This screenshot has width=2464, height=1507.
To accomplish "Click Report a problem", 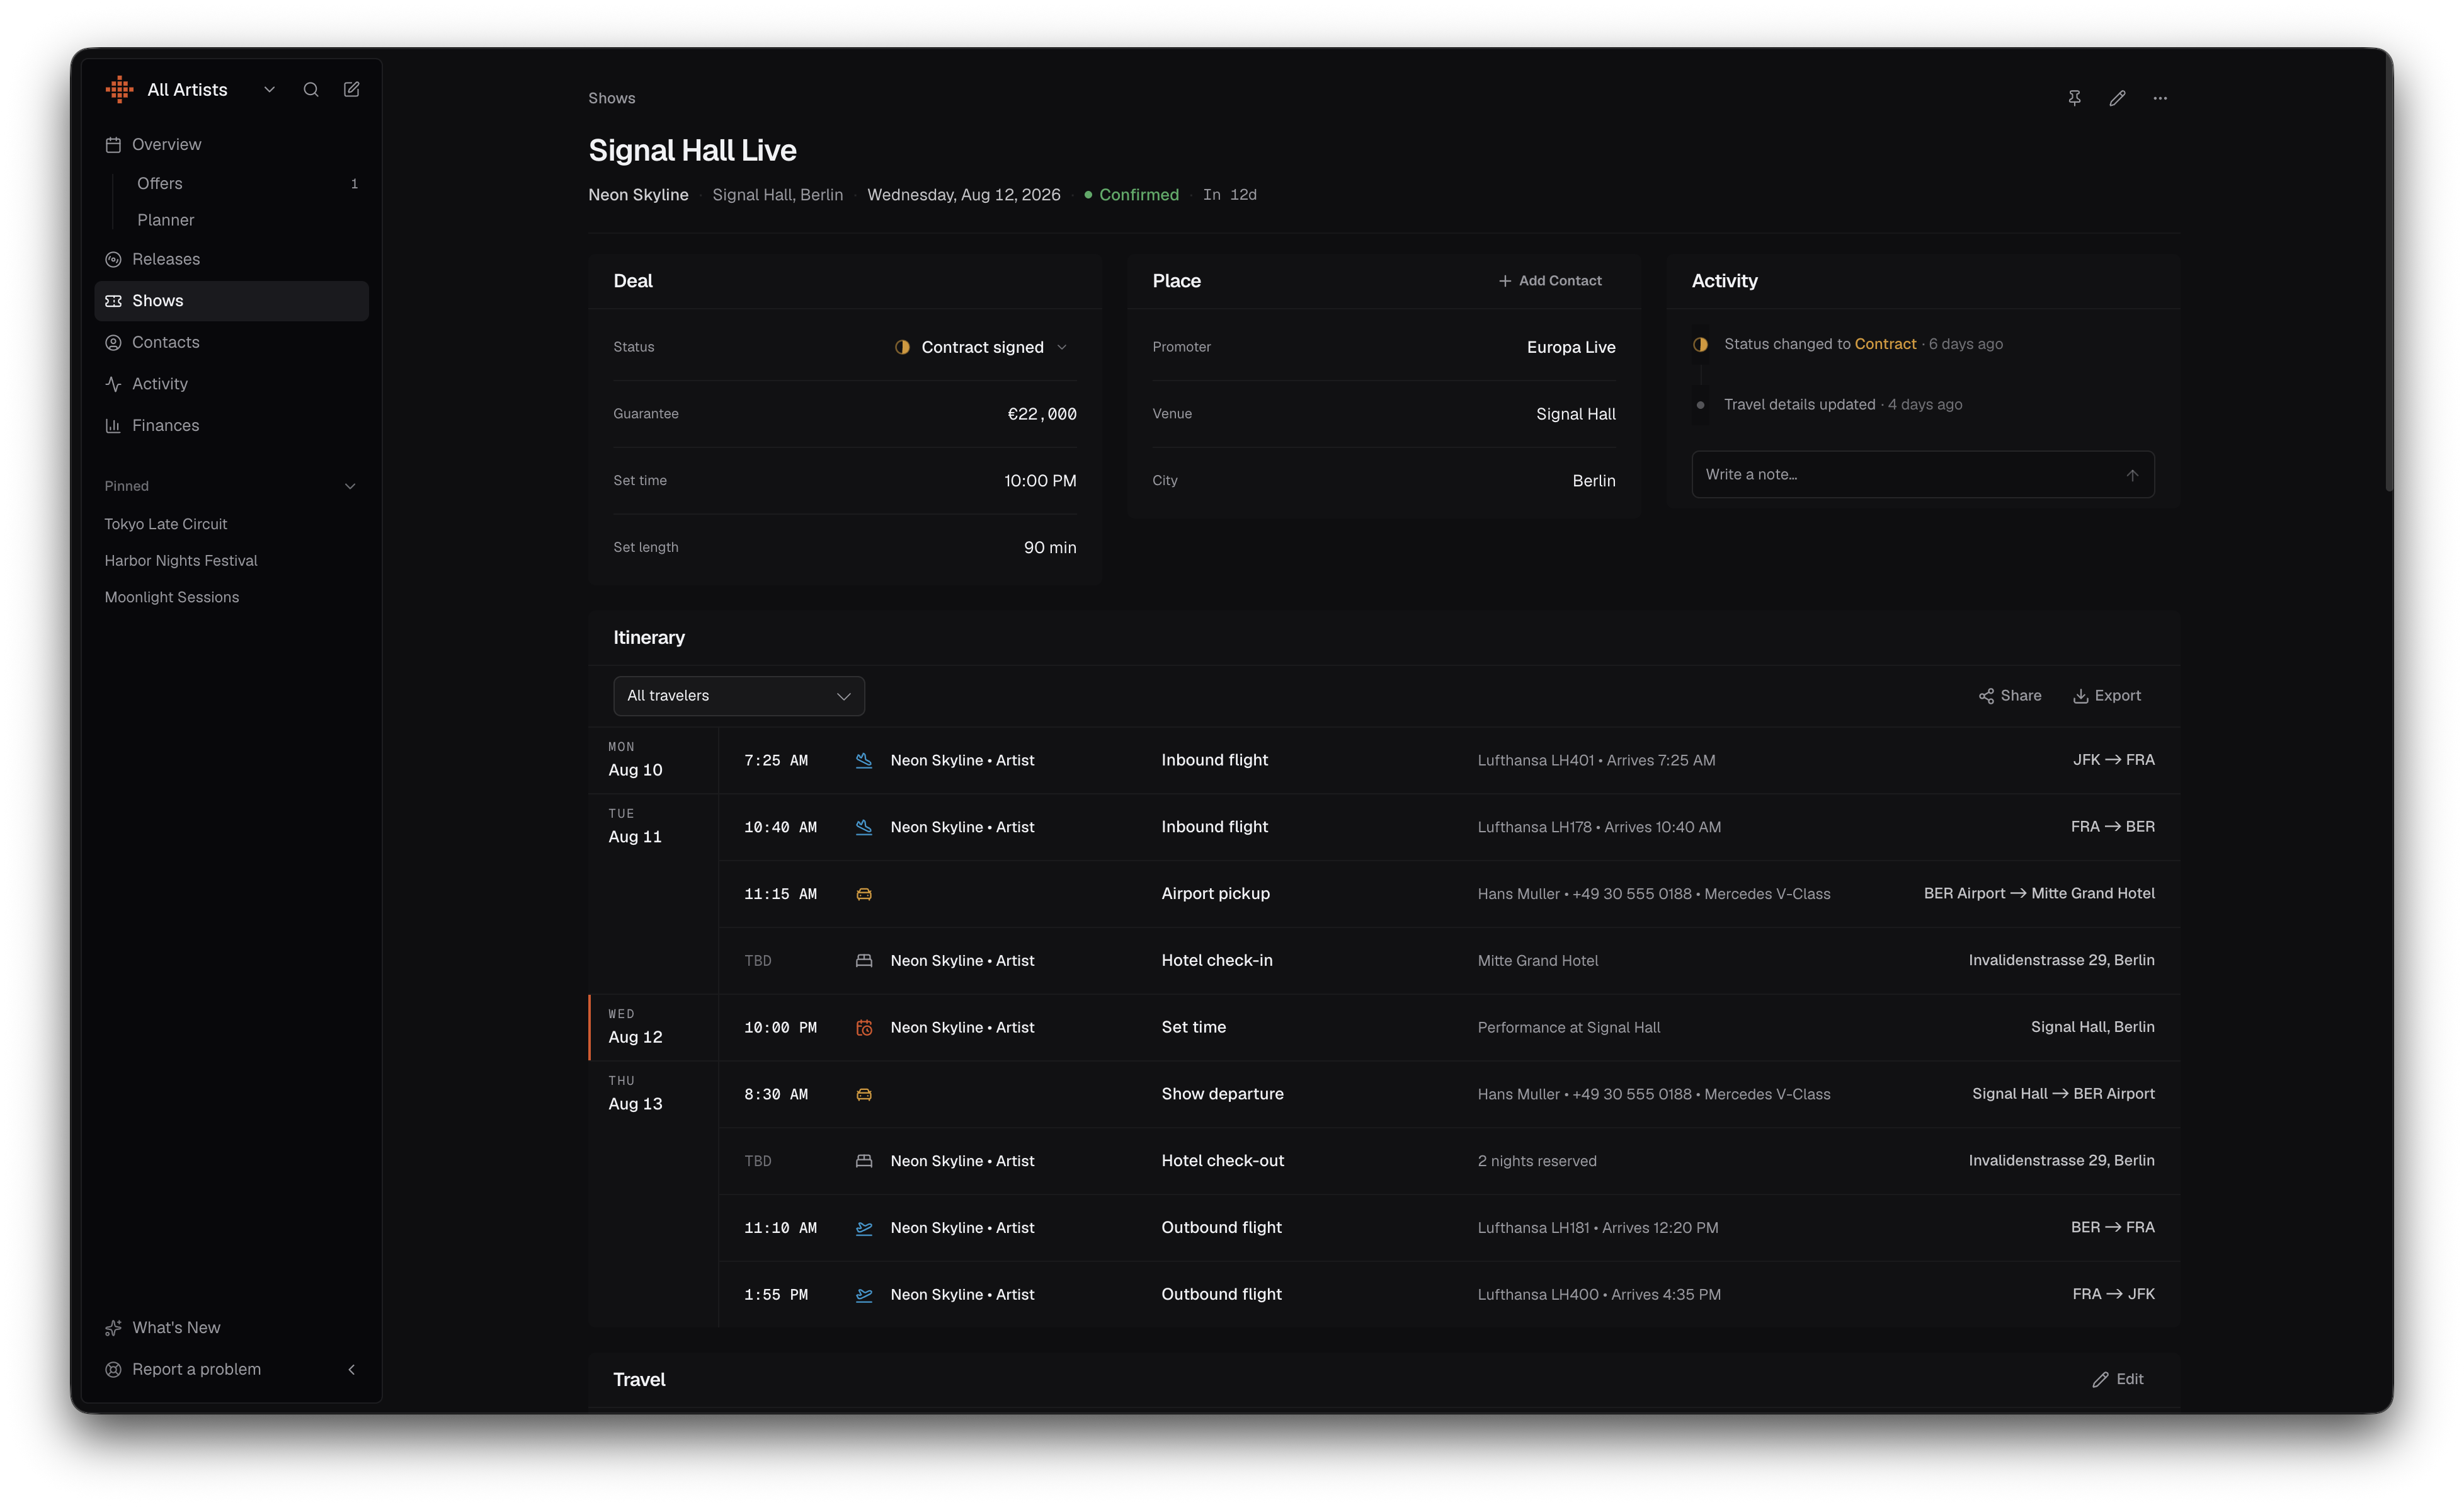I will tap(183, 1370).
